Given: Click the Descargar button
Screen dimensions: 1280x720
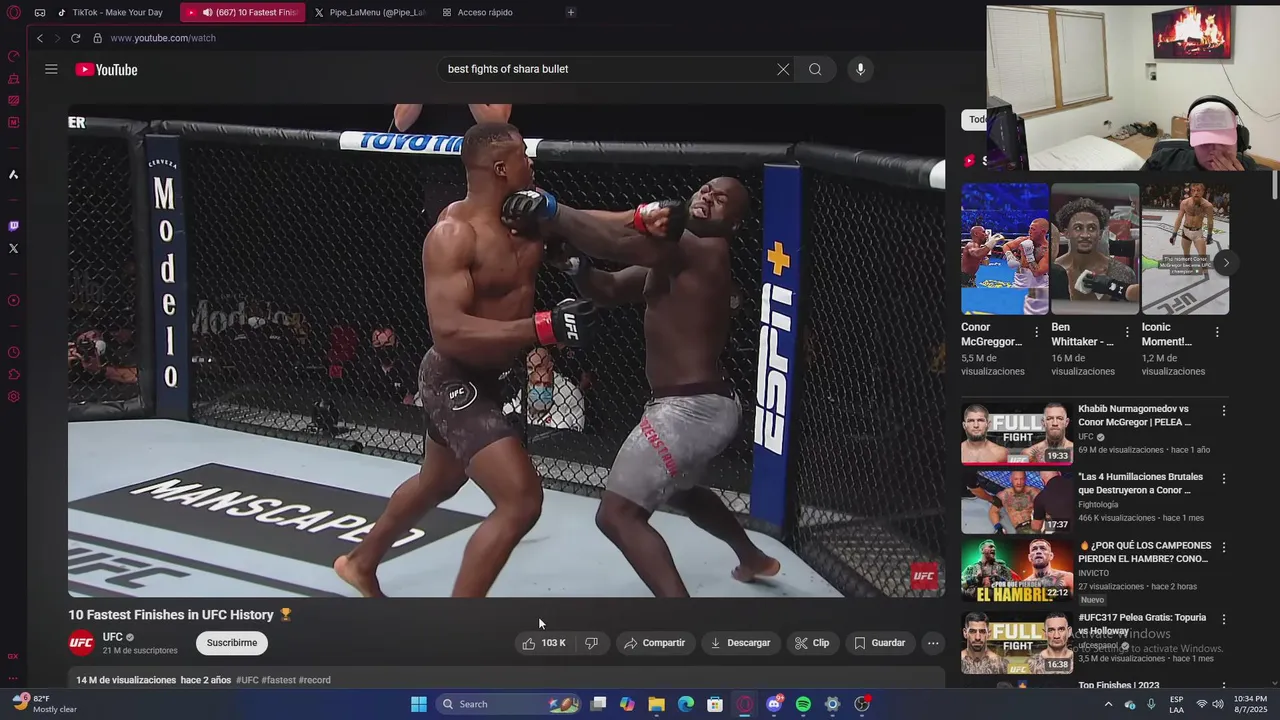Looking at the screenshot, I should point(740,643).
